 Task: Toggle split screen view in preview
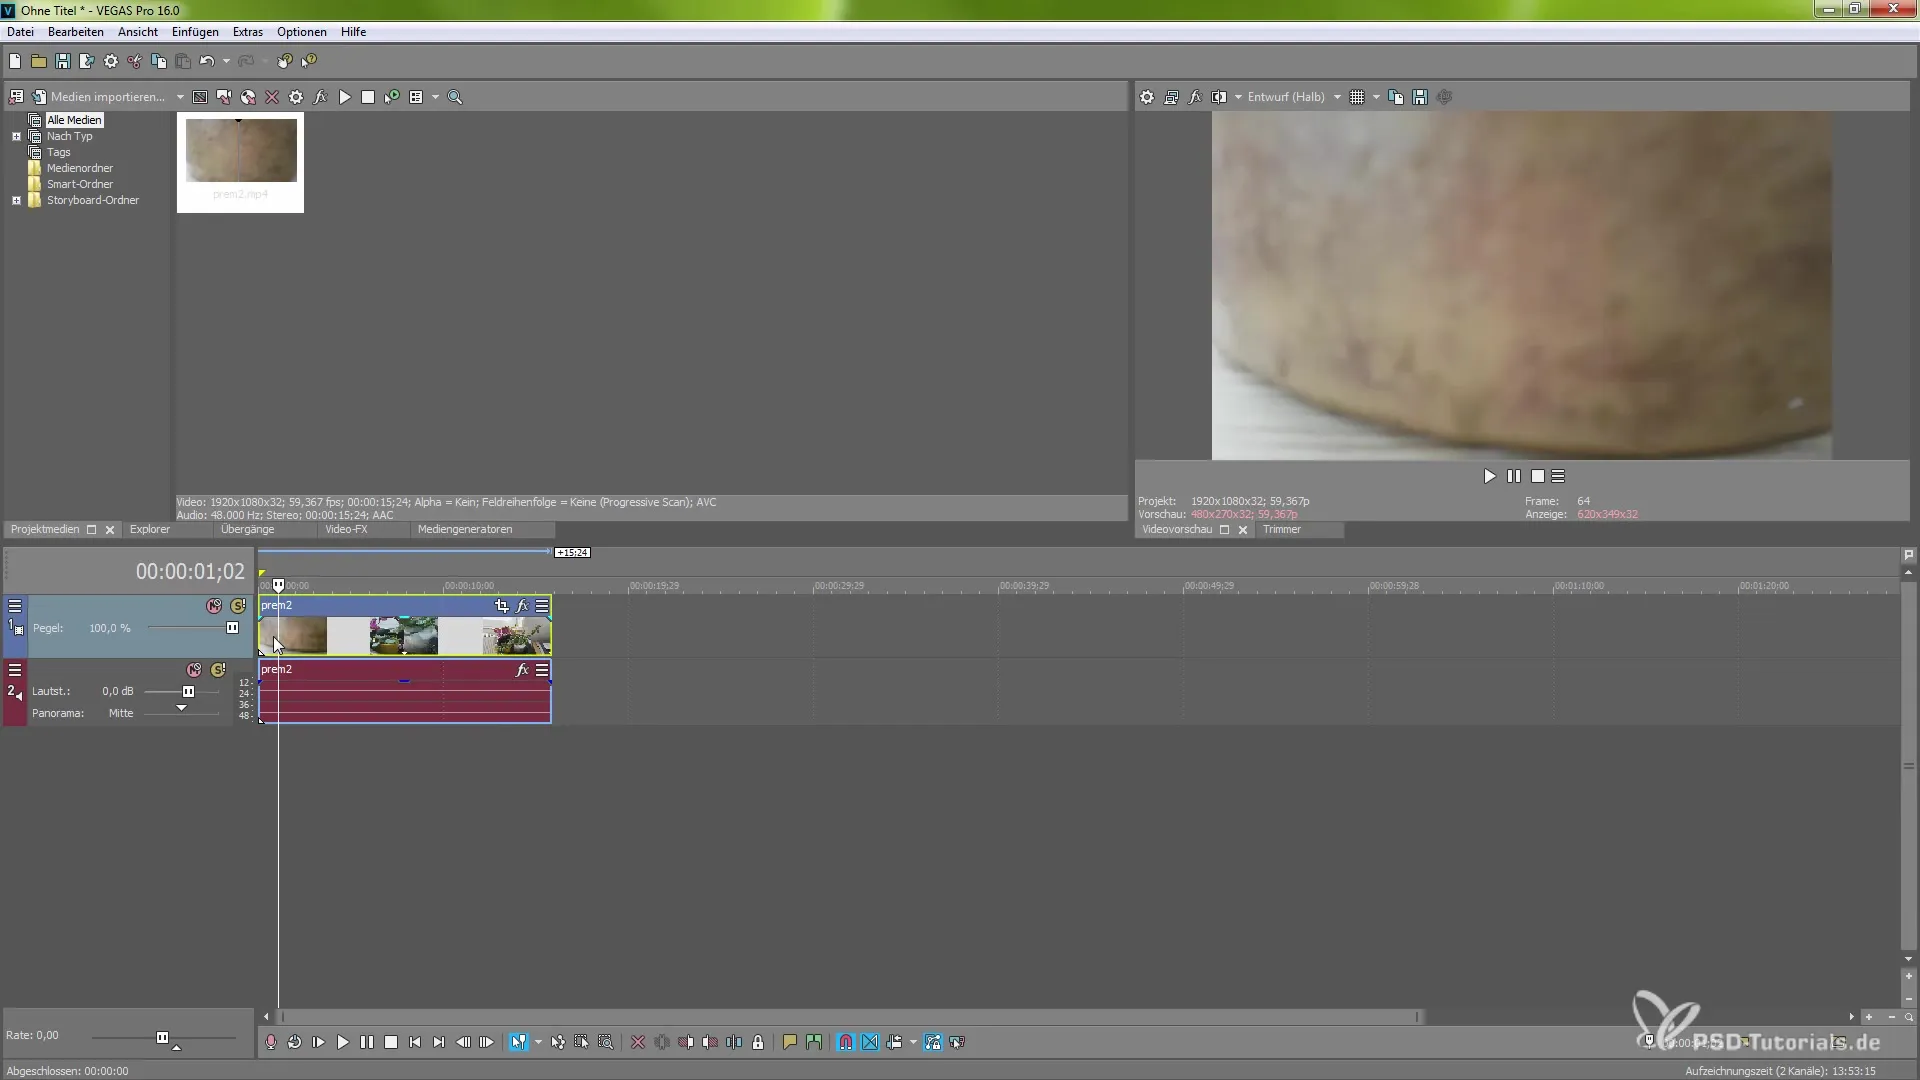tap(1219, 97)
